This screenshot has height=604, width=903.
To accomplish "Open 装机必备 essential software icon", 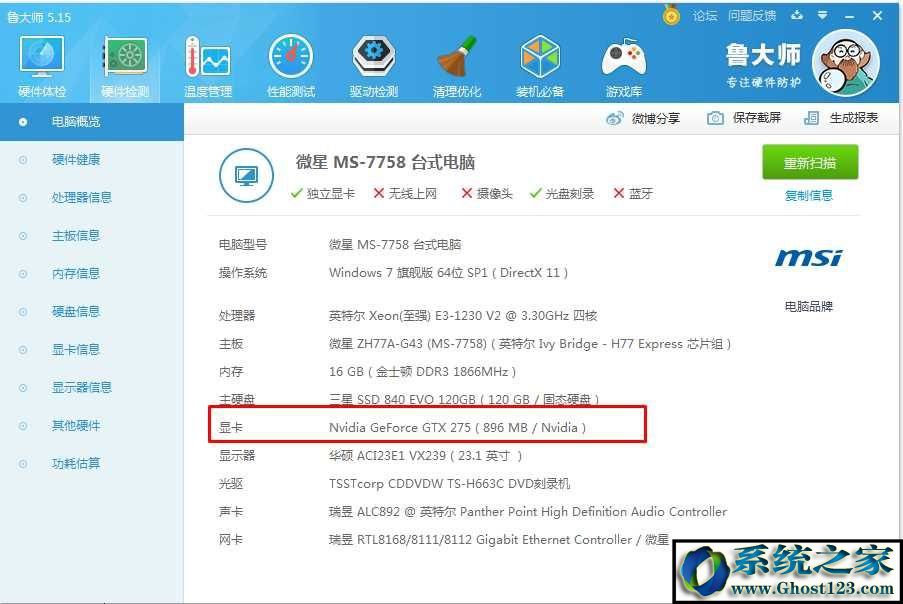I will 540,66.
